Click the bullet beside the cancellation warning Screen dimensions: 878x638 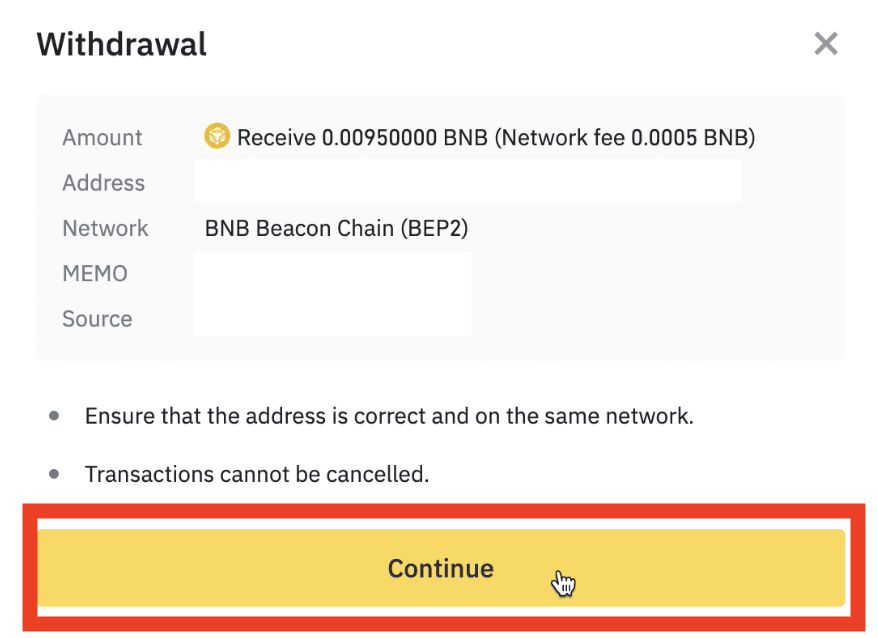tap(54, 474)
